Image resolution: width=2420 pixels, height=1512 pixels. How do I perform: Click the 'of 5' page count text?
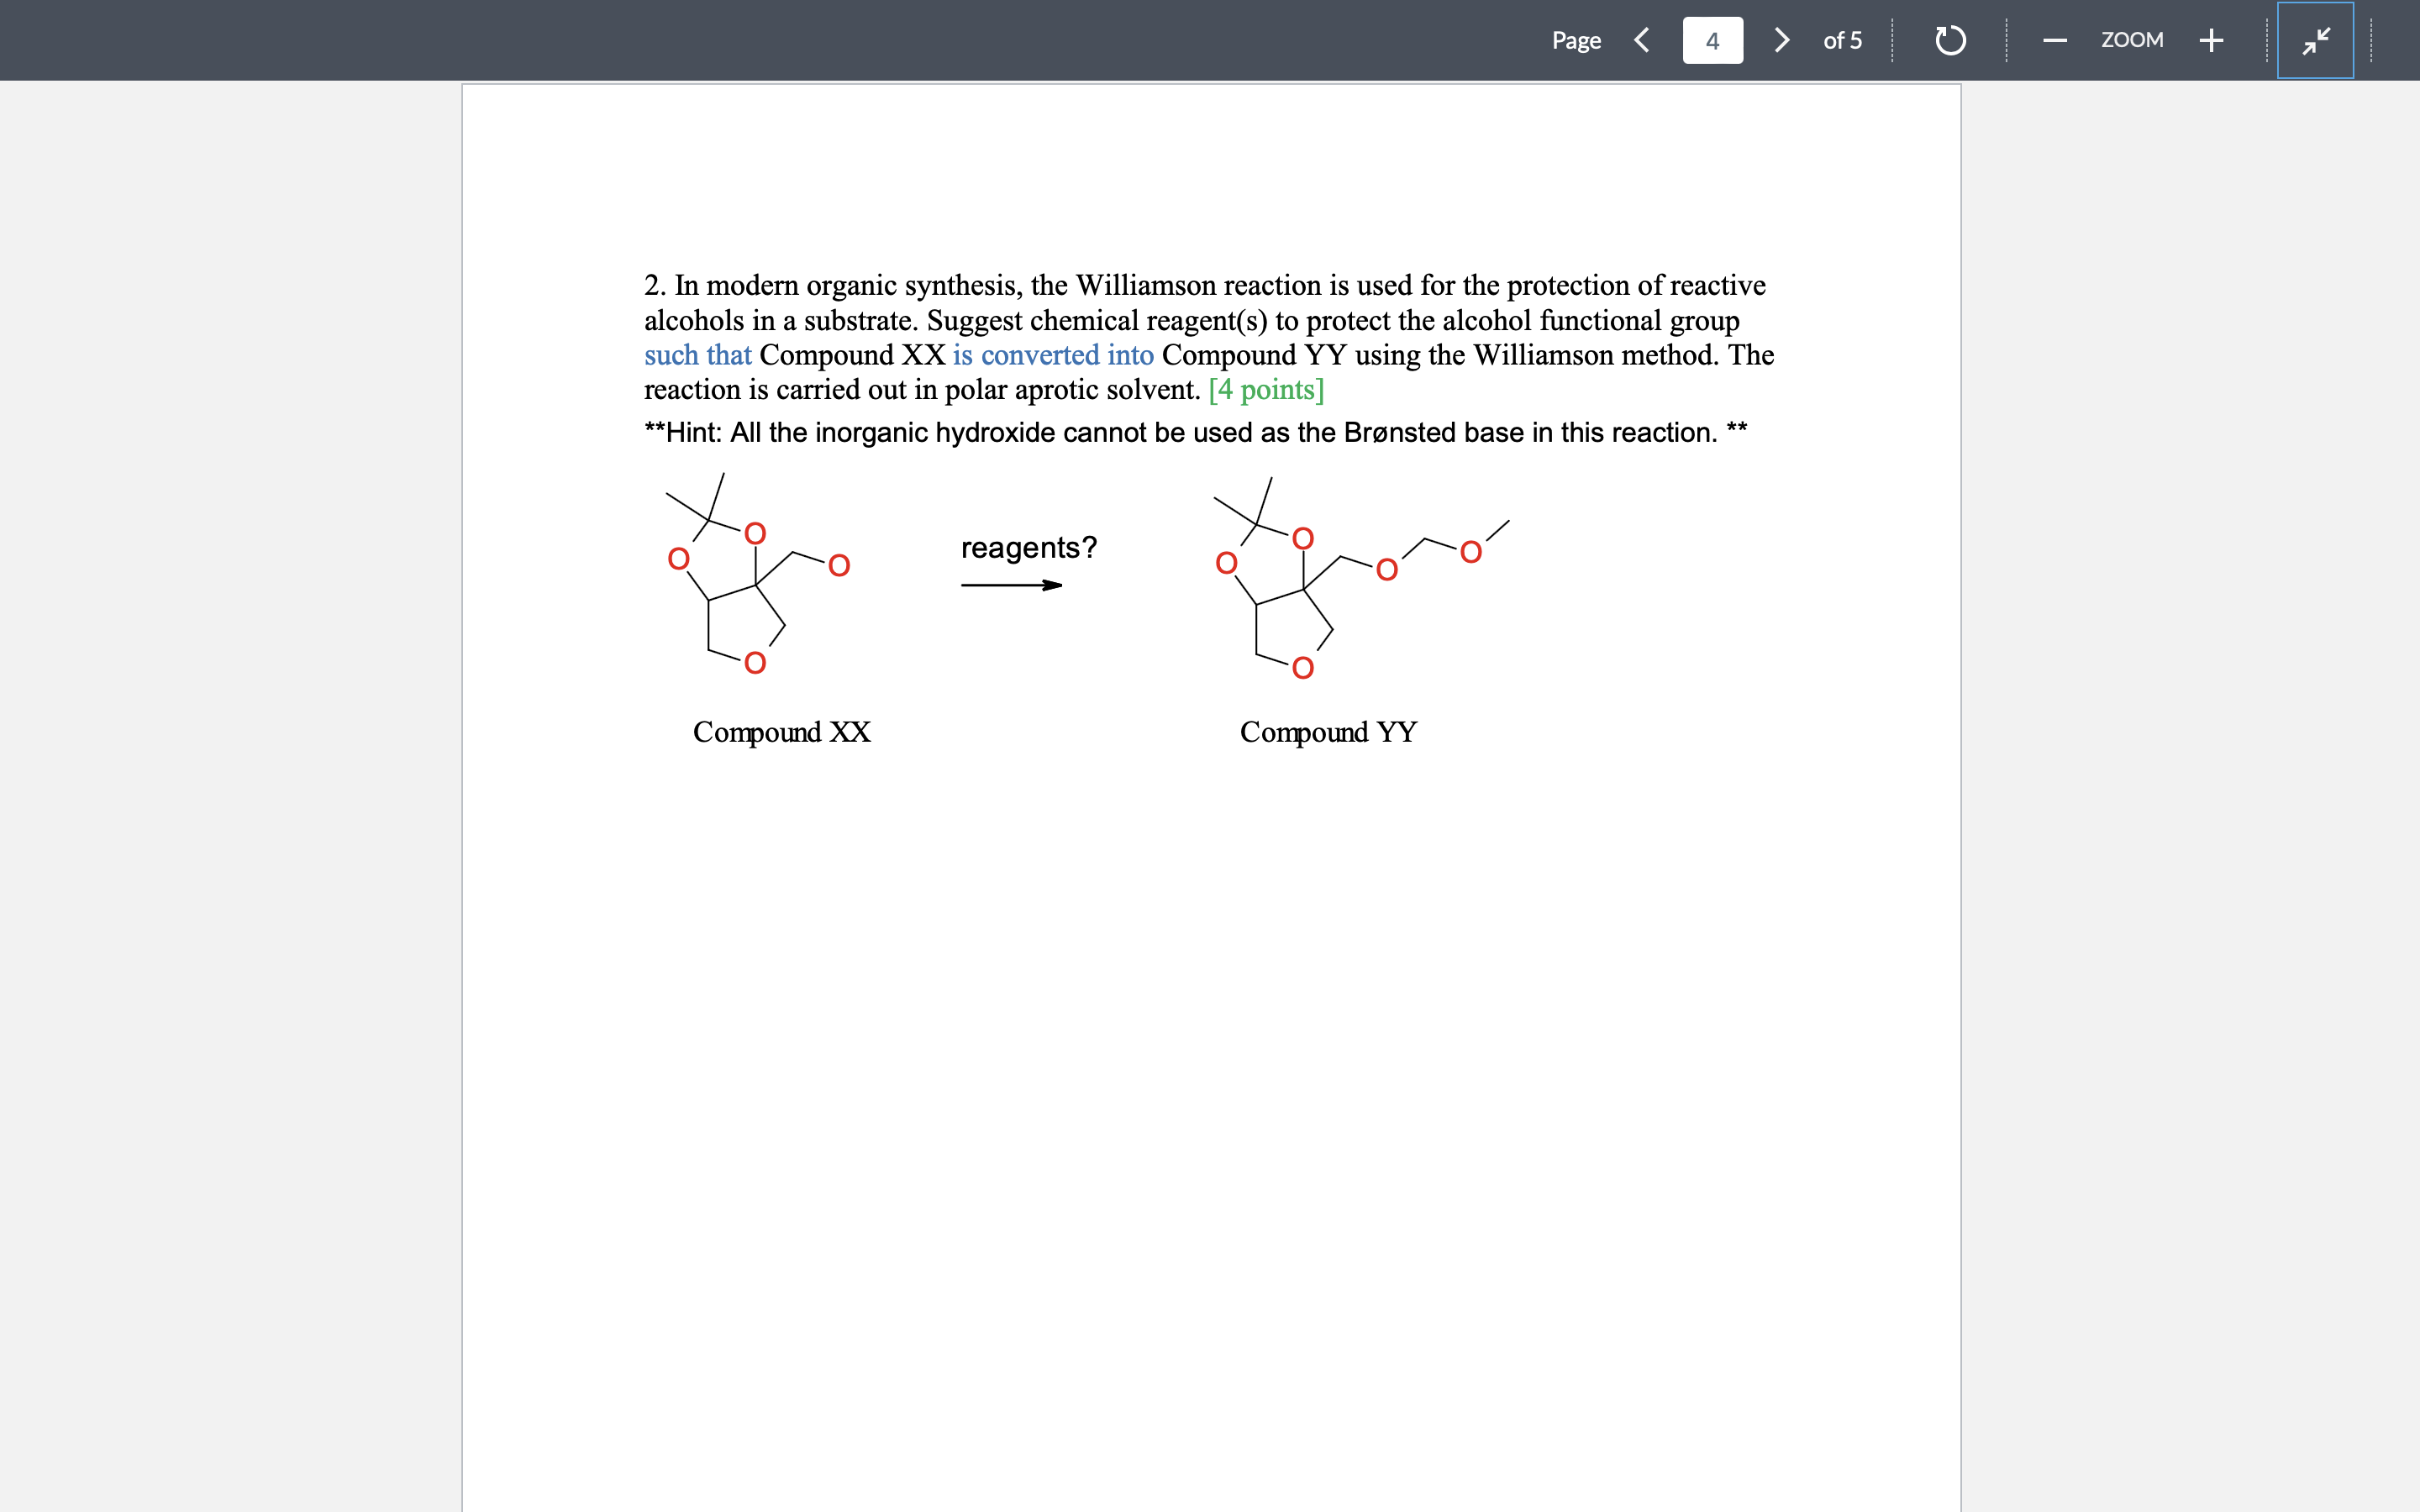pyautogui.click(x=1842, y=40)
